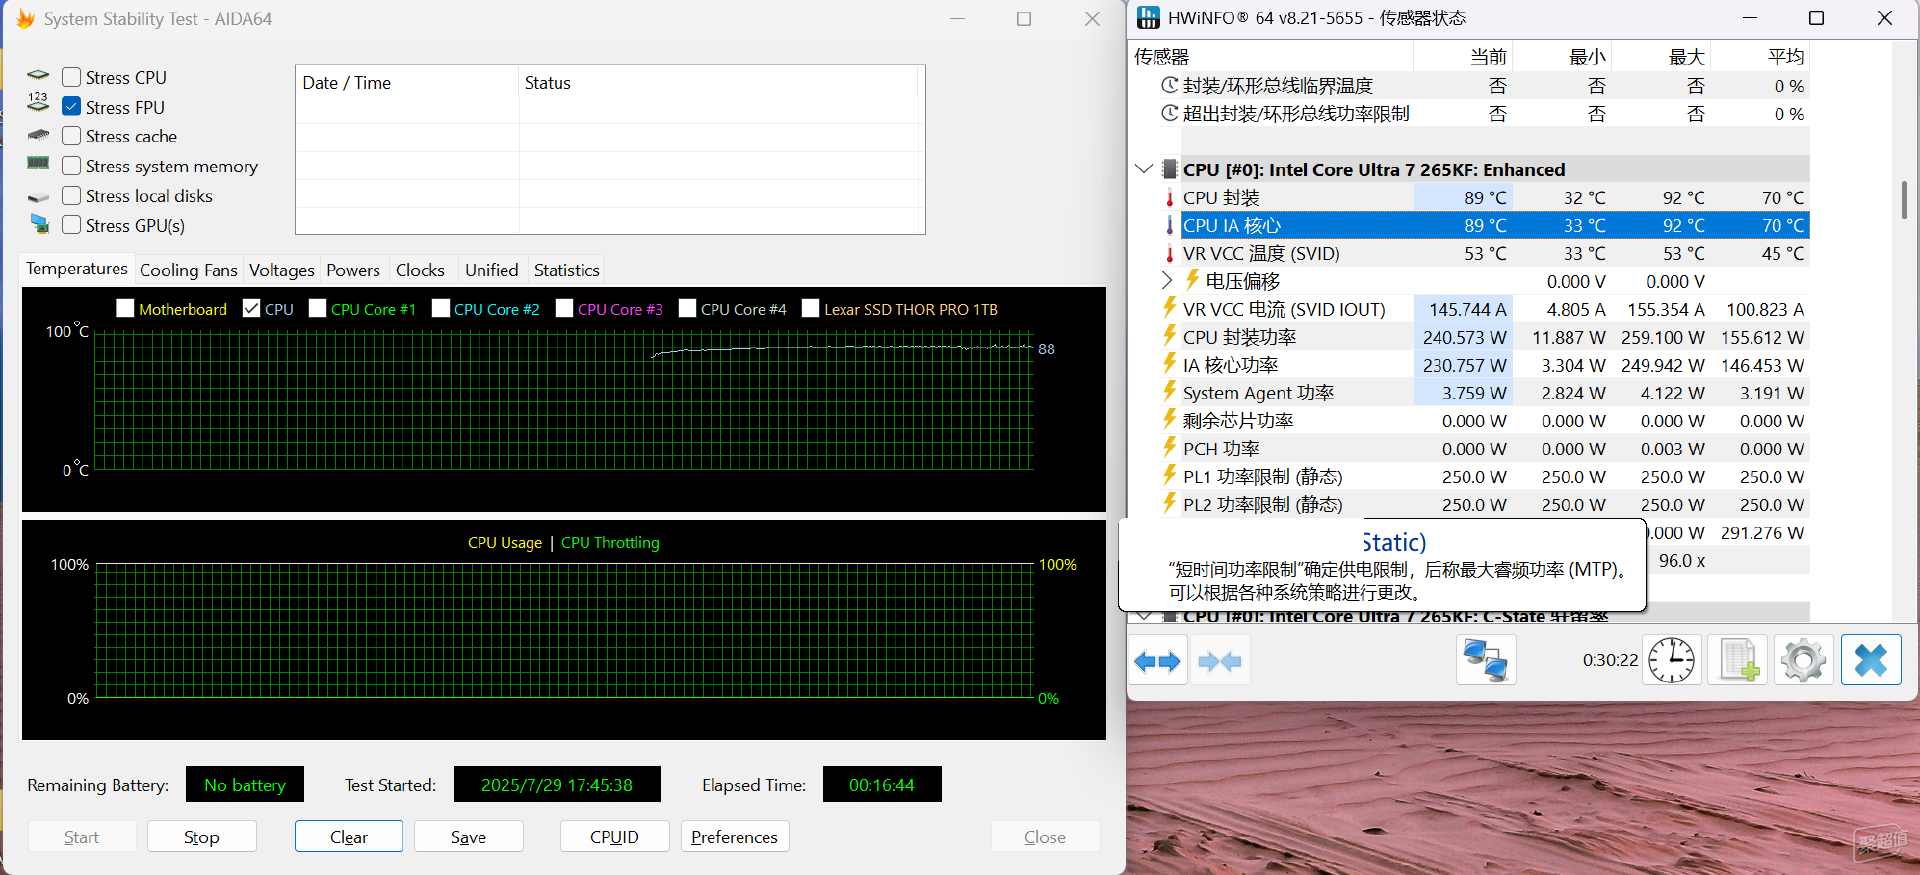Open the Statistics tab
Screen dimensions: 1920x875
tap(566, 270)
